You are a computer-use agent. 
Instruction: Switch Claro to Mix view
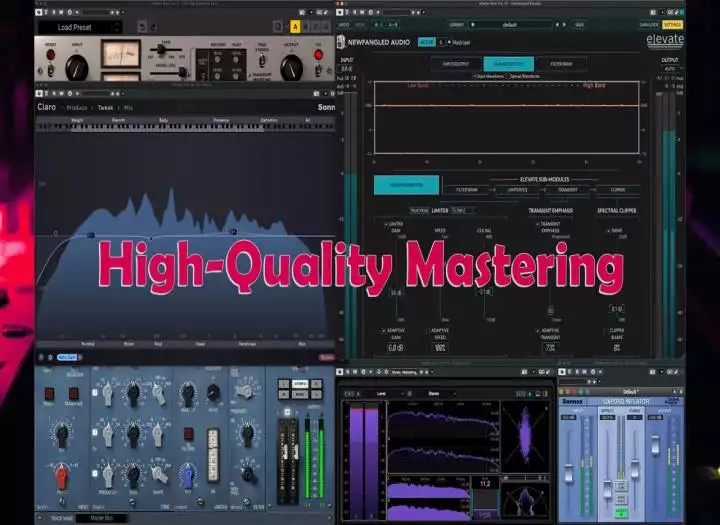128,107
